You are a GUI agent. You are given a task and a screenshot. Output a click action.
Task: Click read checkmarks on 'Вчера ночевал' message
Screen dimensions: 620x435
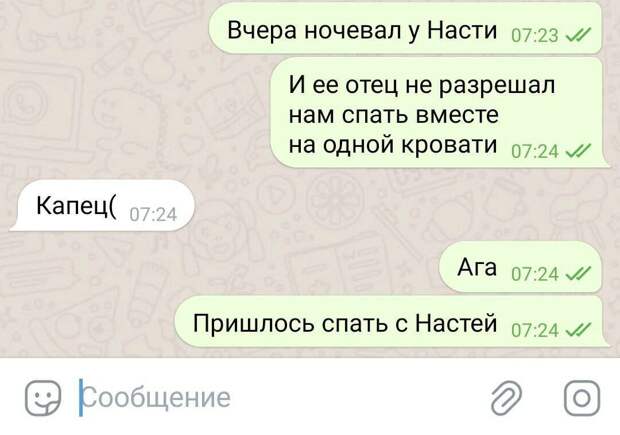point(578,35)
